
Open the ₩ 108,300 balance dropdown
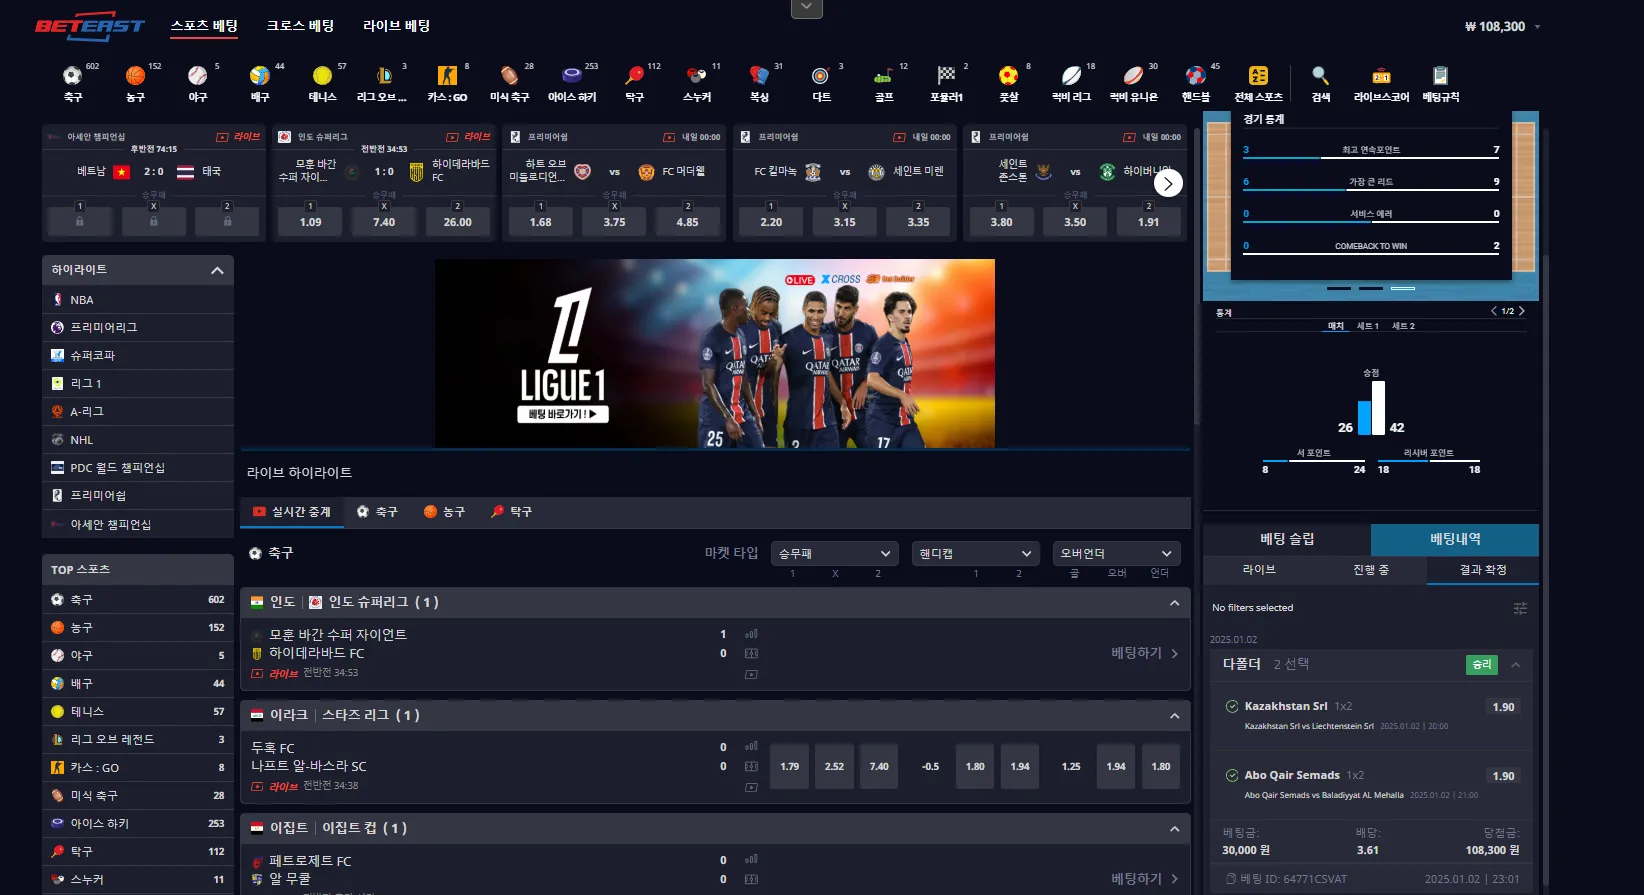(x=1502, y=27)
